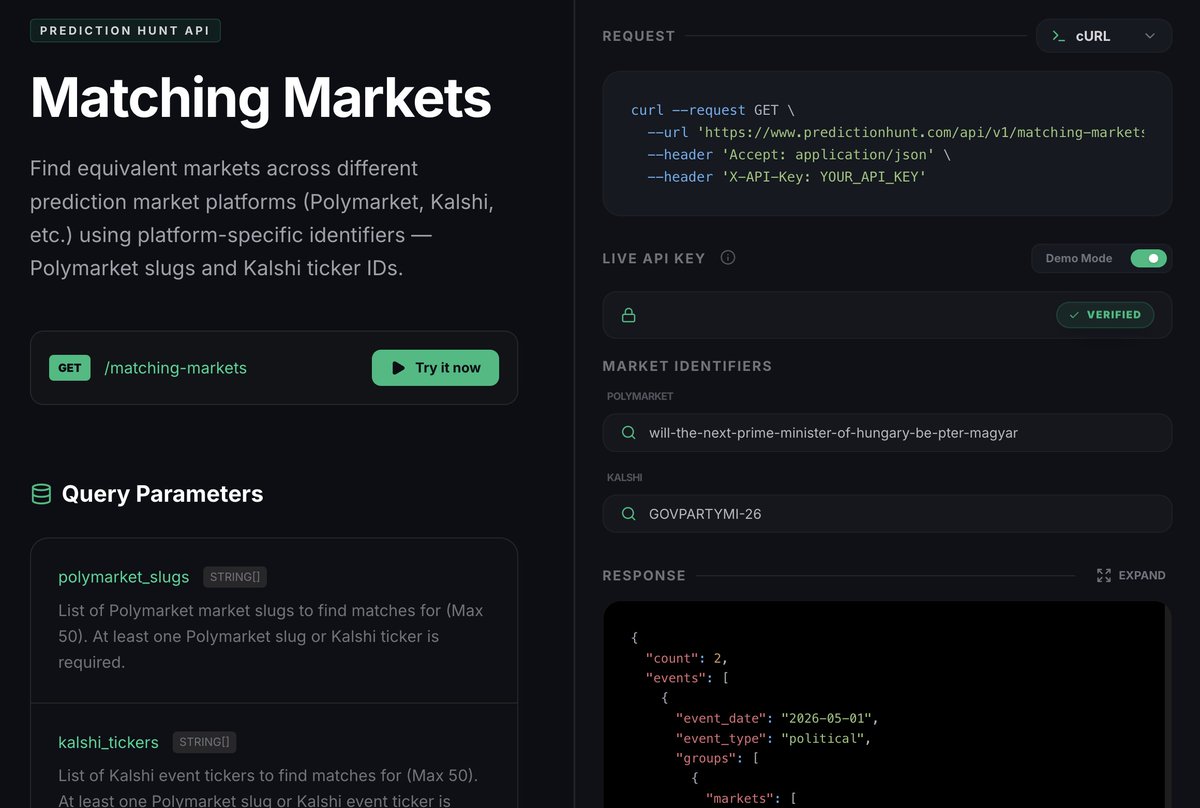
Task: Open the cURL language dropdown
Action: pos(1104,36)
